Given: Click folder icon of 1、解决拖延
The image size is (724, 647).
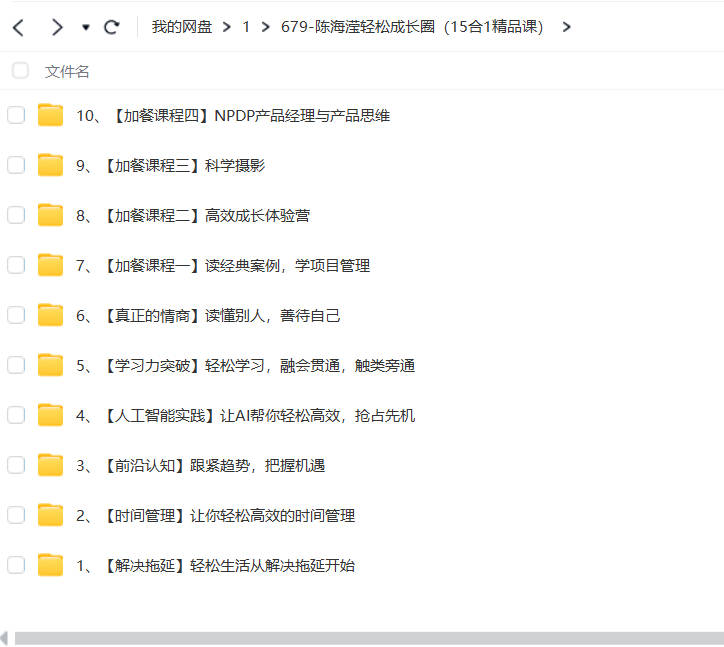Looking at the screenshot, I should [x=50, y=565].
